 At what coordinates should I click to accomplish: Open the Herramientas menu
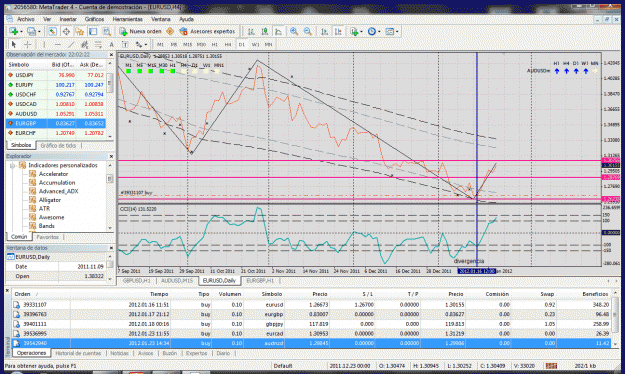point(128,19)
